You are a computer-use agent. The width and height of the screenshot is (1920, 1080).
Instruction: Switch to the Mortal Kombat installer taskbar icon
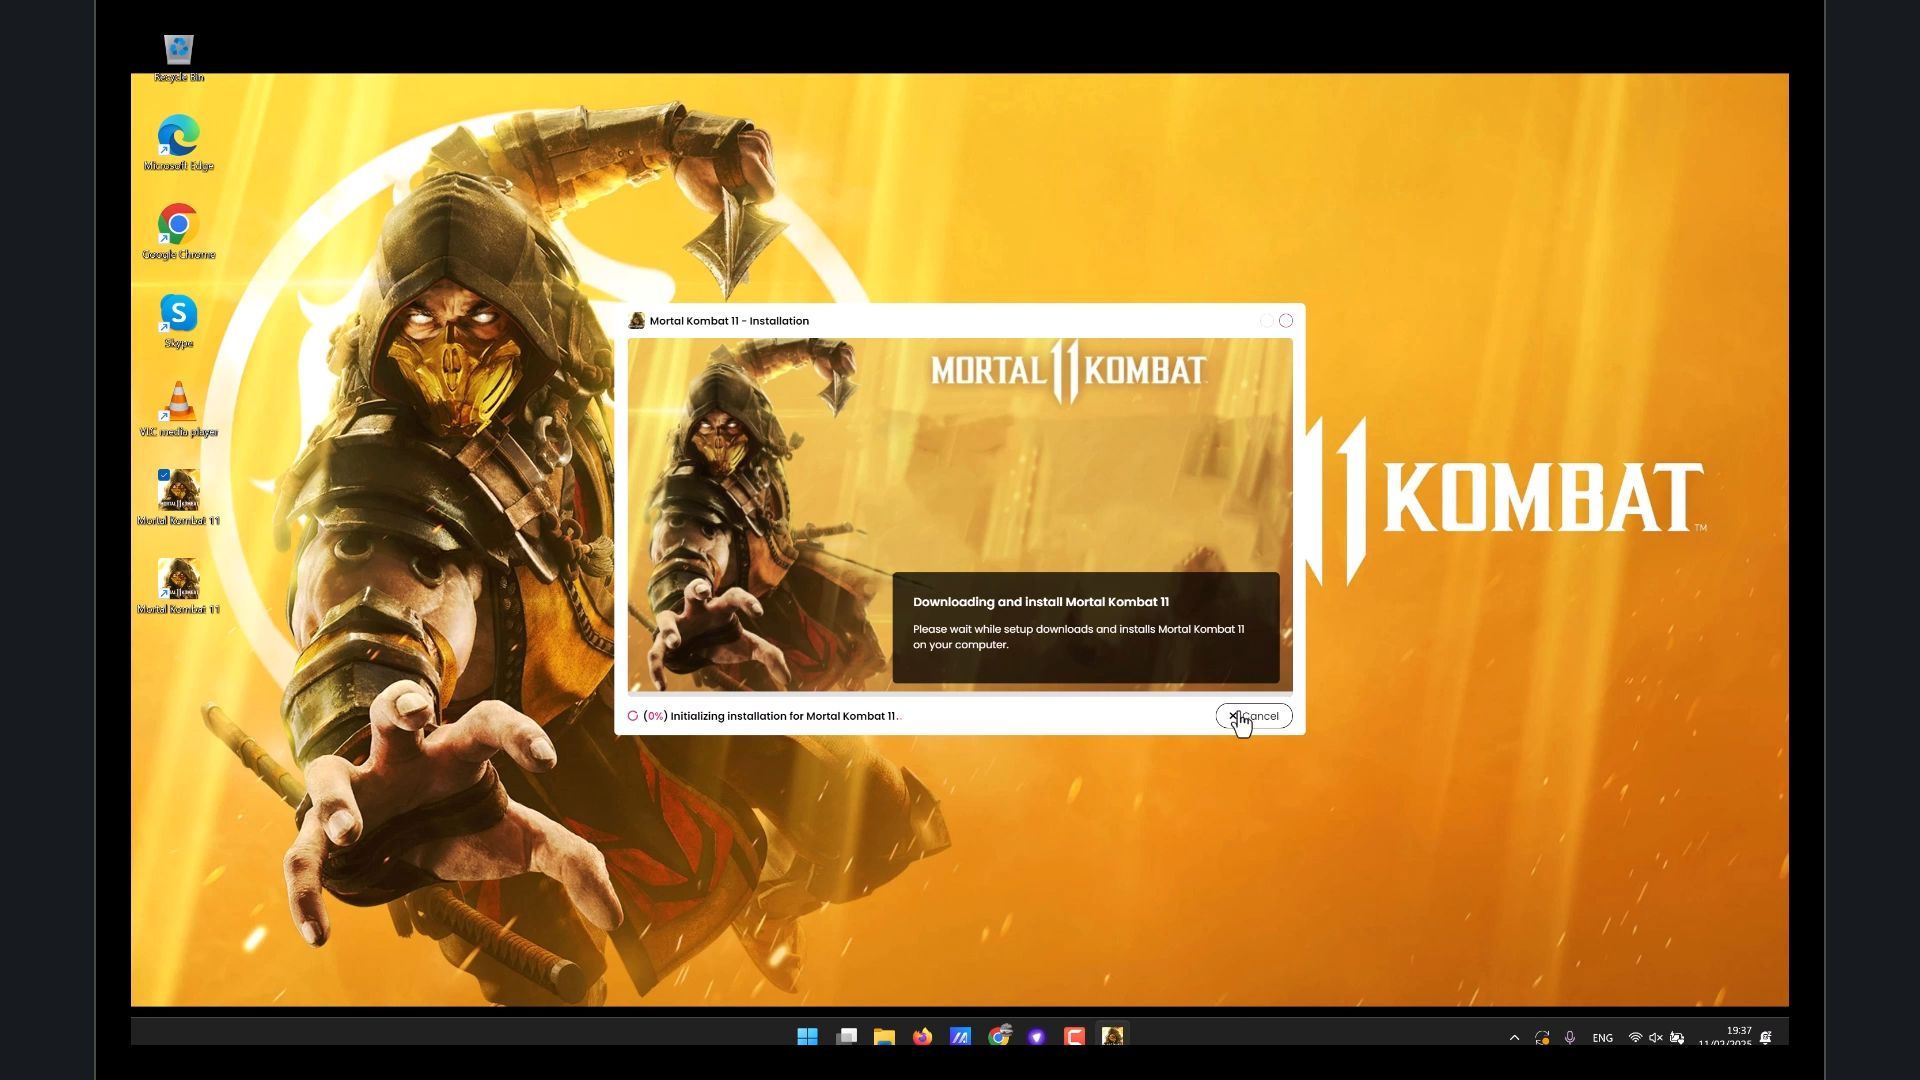pos(1113,1036)
